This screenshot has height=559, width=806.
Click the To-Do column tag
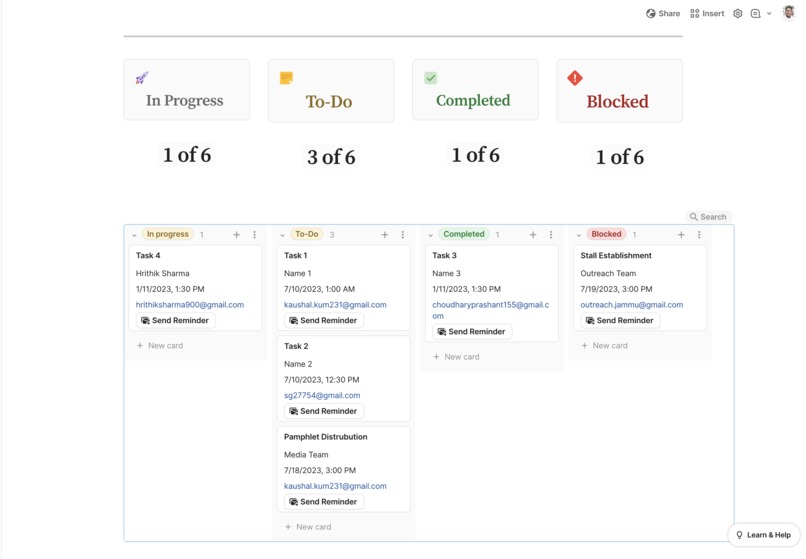click(307, 234)
